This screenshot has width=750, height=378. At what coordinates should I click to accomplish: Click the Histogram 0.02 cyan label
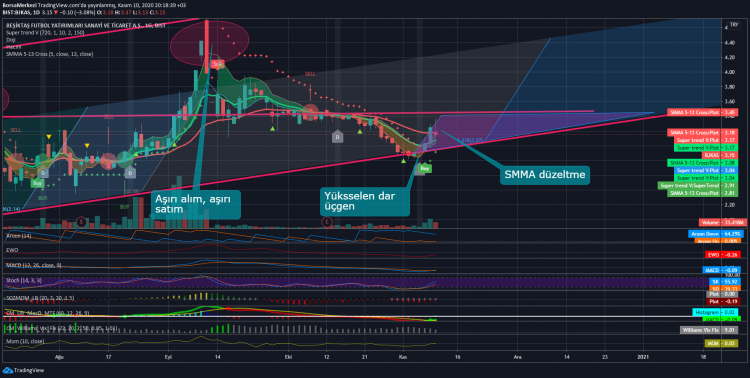coord(716,312)
